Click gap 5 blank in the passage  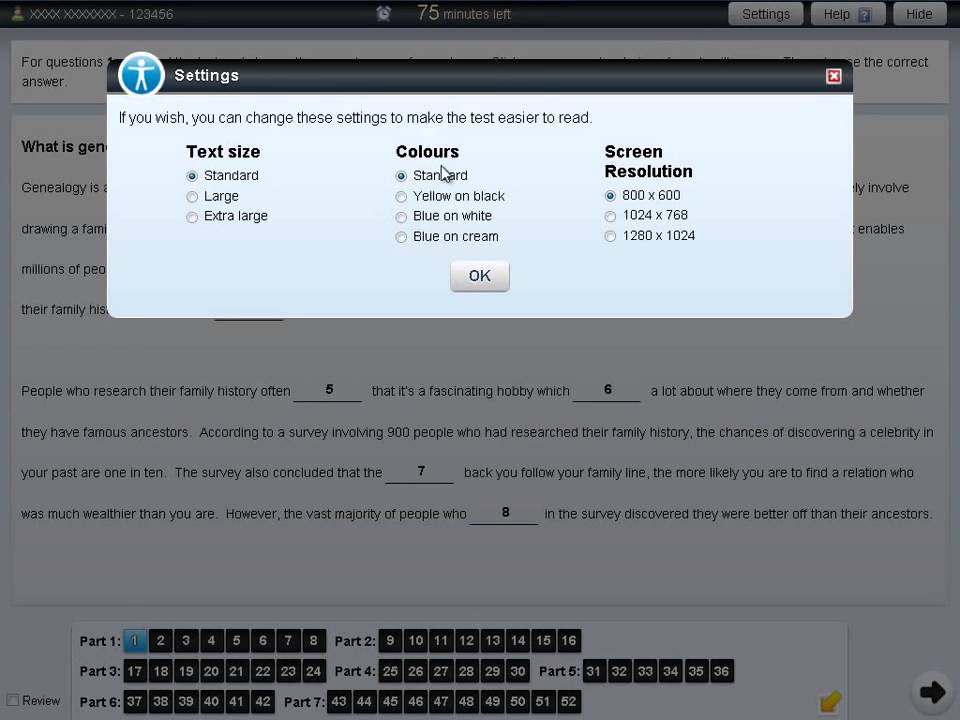(x=328, y=391)
